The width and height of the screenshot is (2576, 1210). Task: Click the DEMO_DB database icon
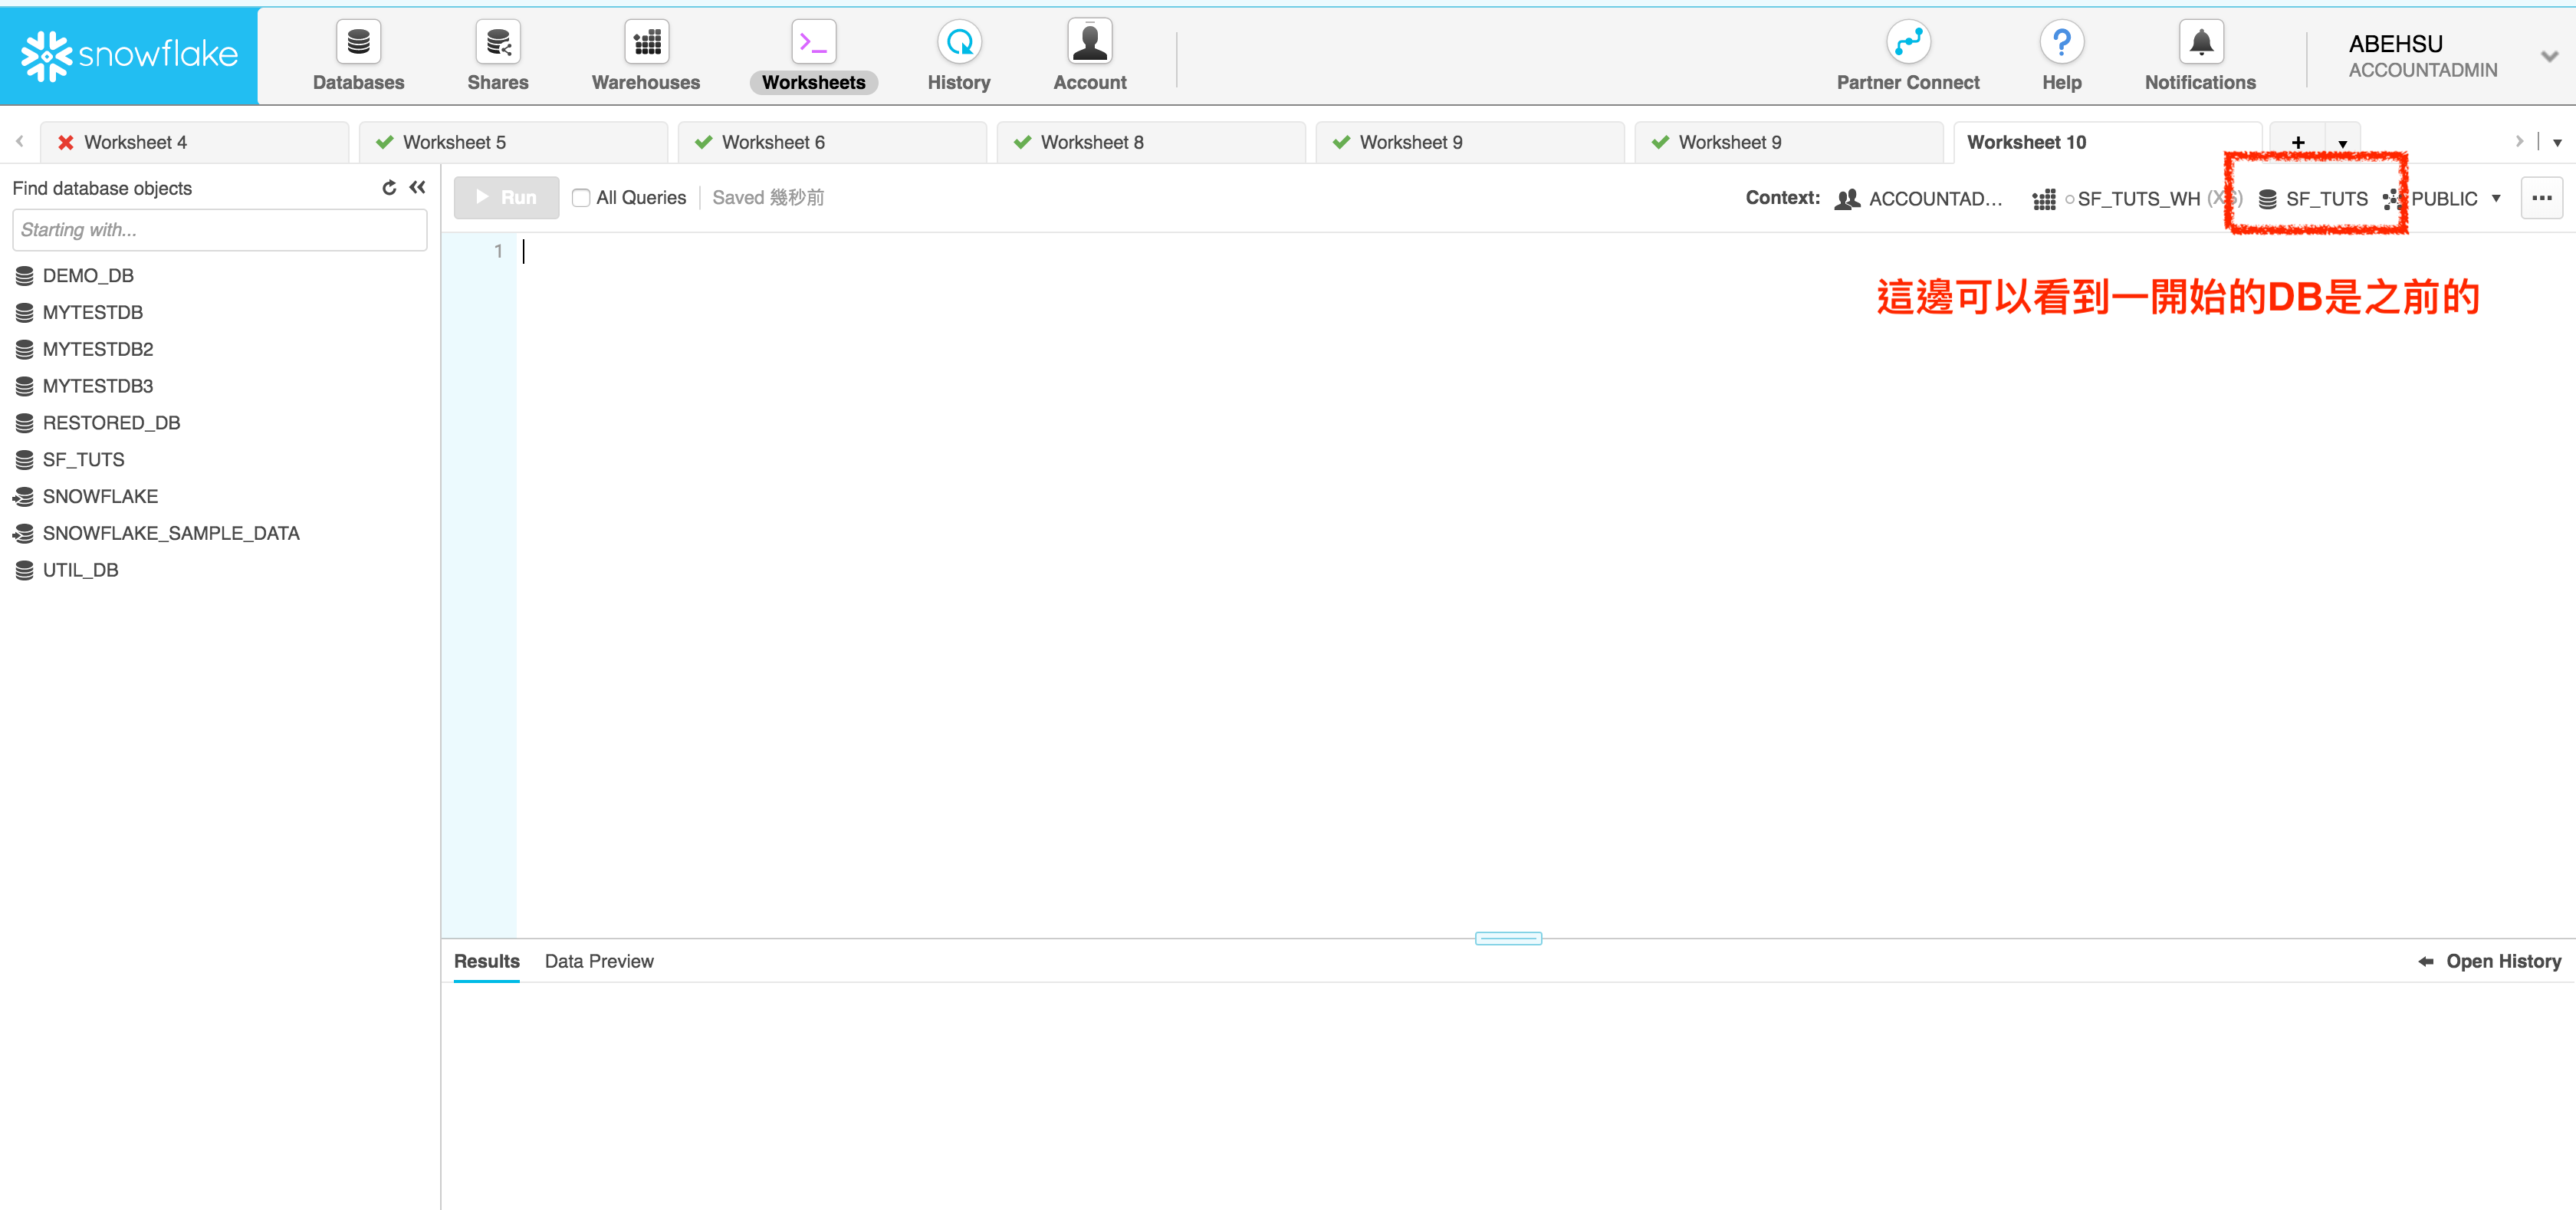(25, 276)
